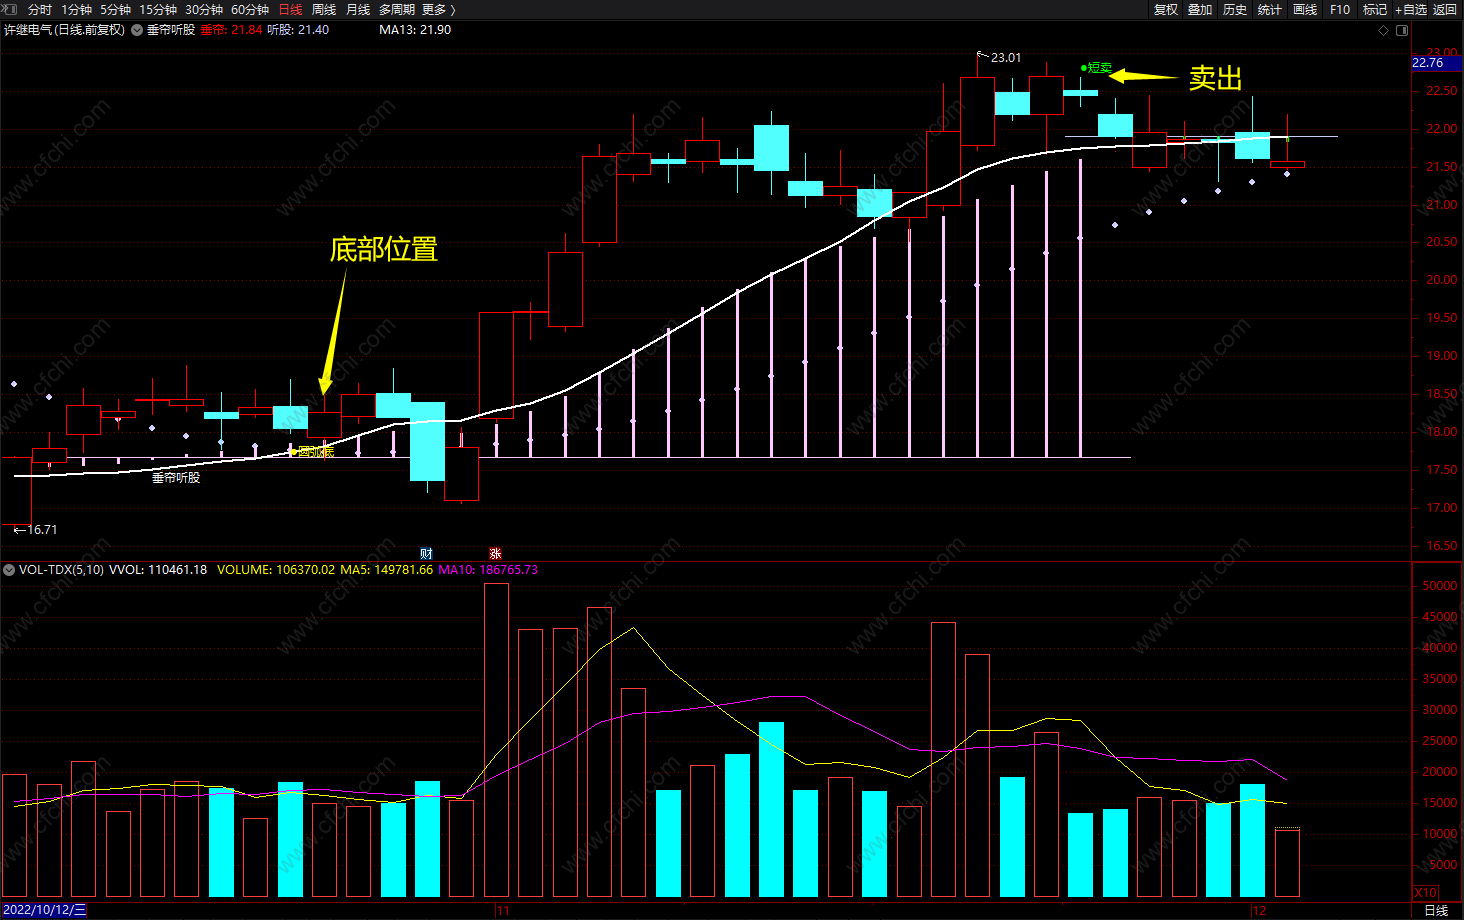The image size is (1464, 920).
Task: Toggle the side panel icon at chart top-right
Action: point(1402,30)
